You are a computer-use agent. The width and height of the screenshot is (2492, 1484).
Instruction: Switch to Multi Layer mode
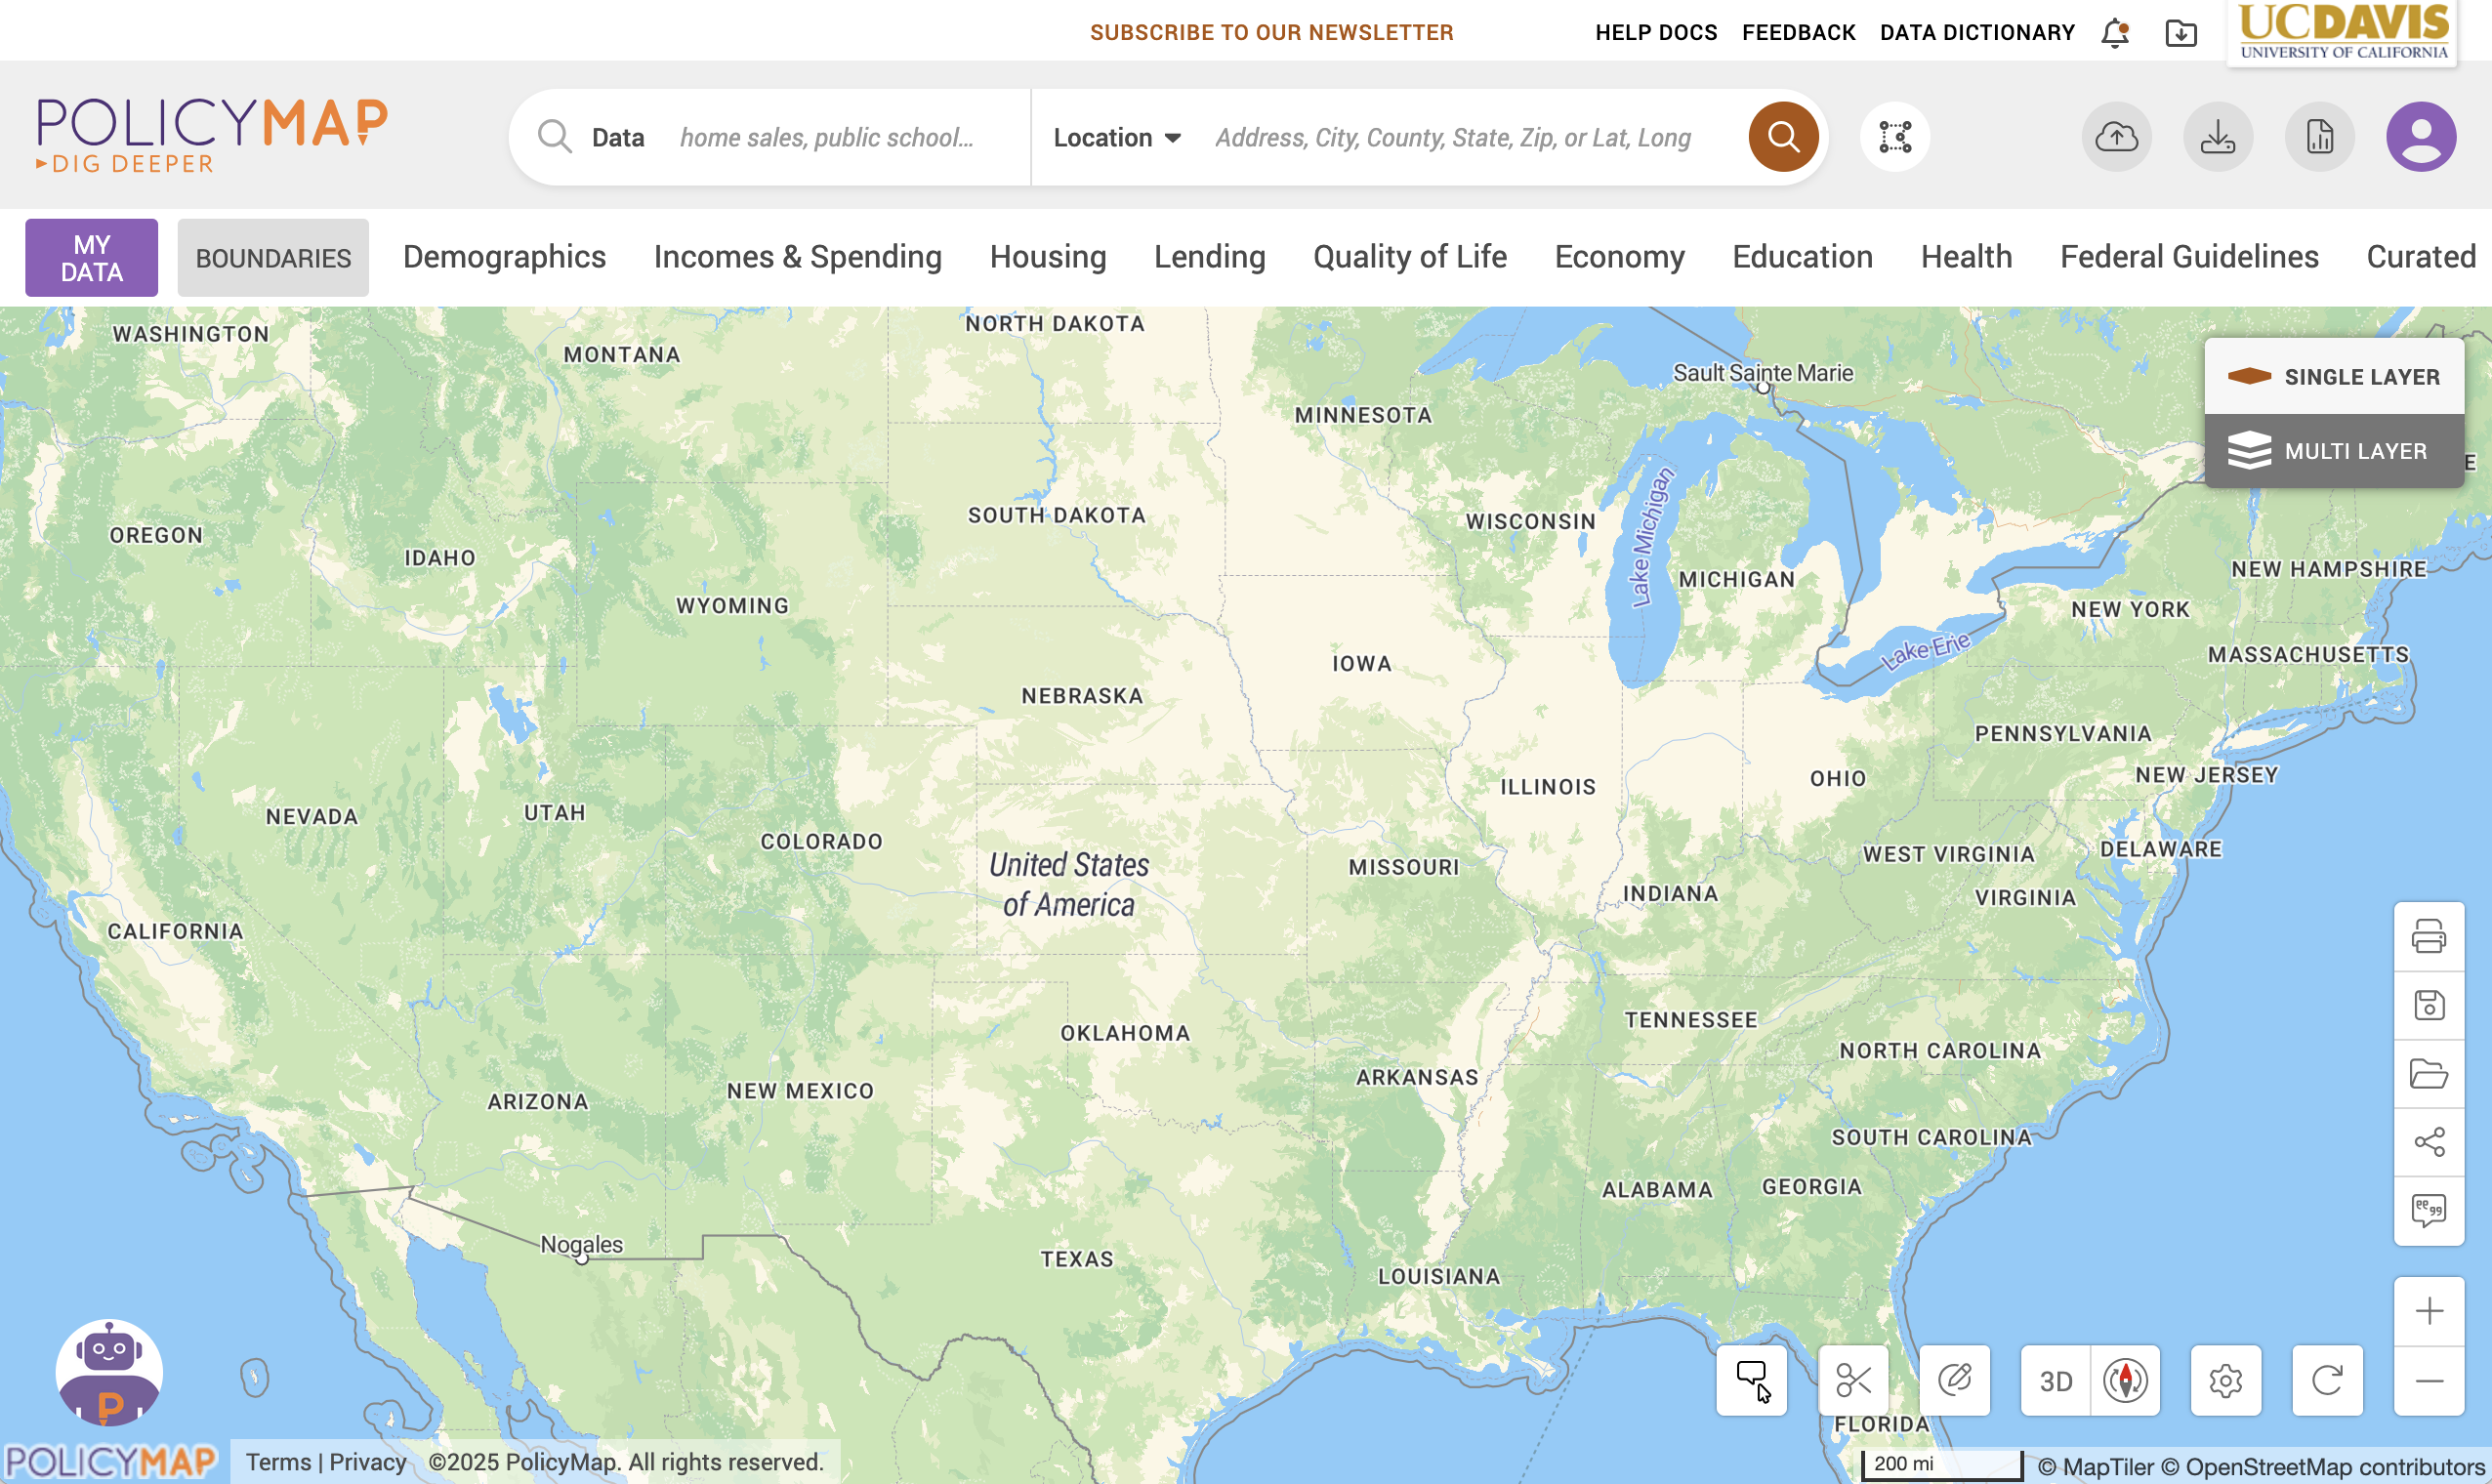[2334, 451]
